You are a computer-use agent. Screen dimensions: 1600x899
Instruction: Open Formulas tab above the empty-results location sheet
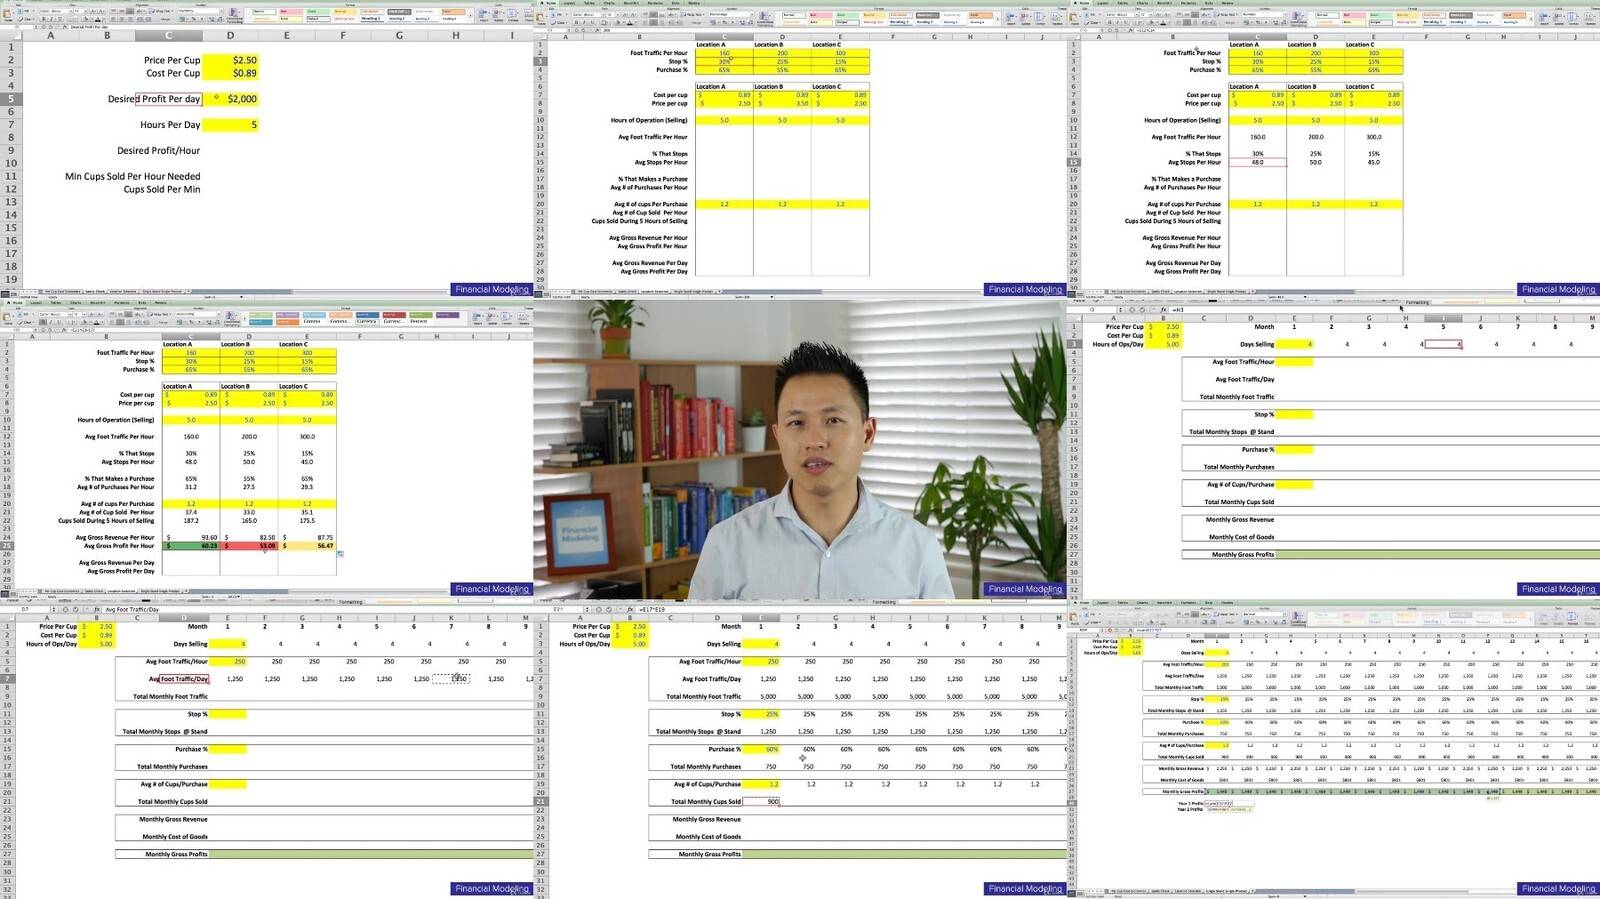point(655,3)
